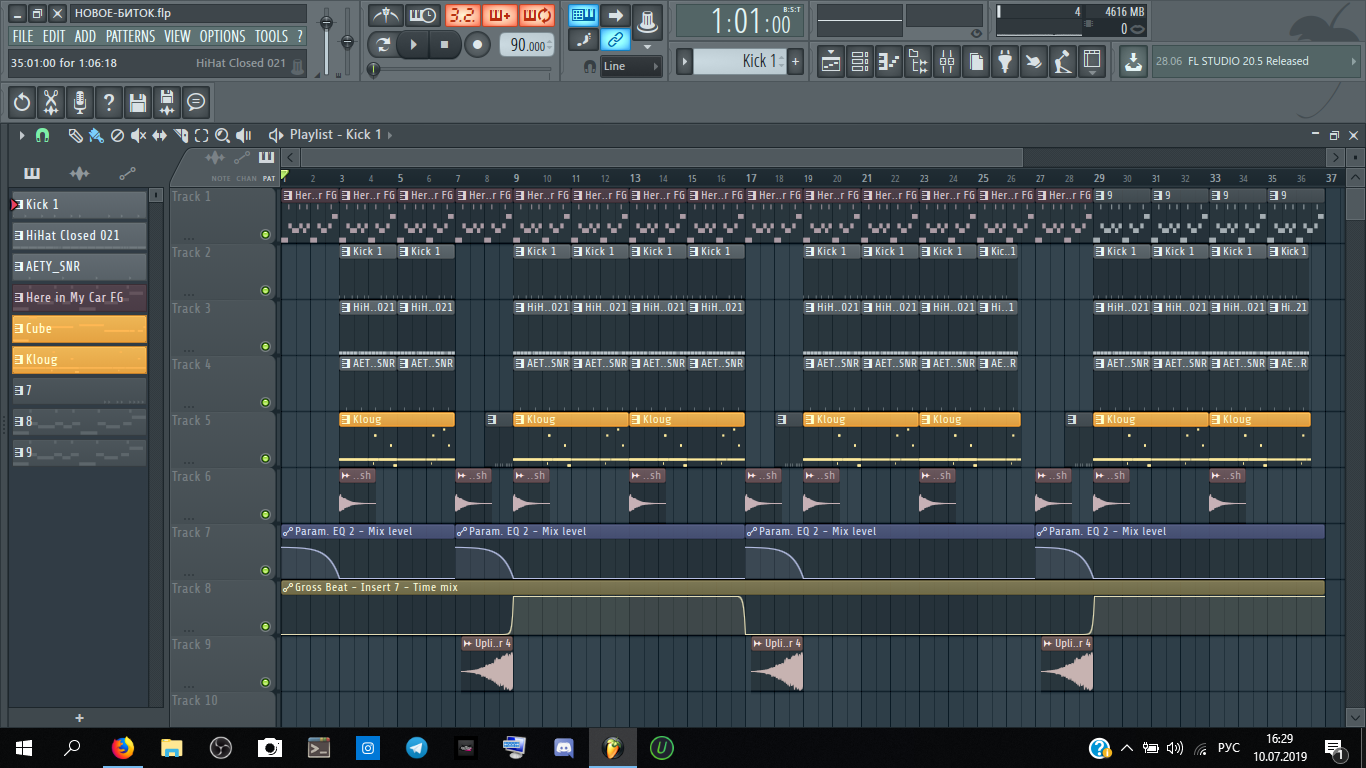Click the plugin picker plug icon

1005,61
